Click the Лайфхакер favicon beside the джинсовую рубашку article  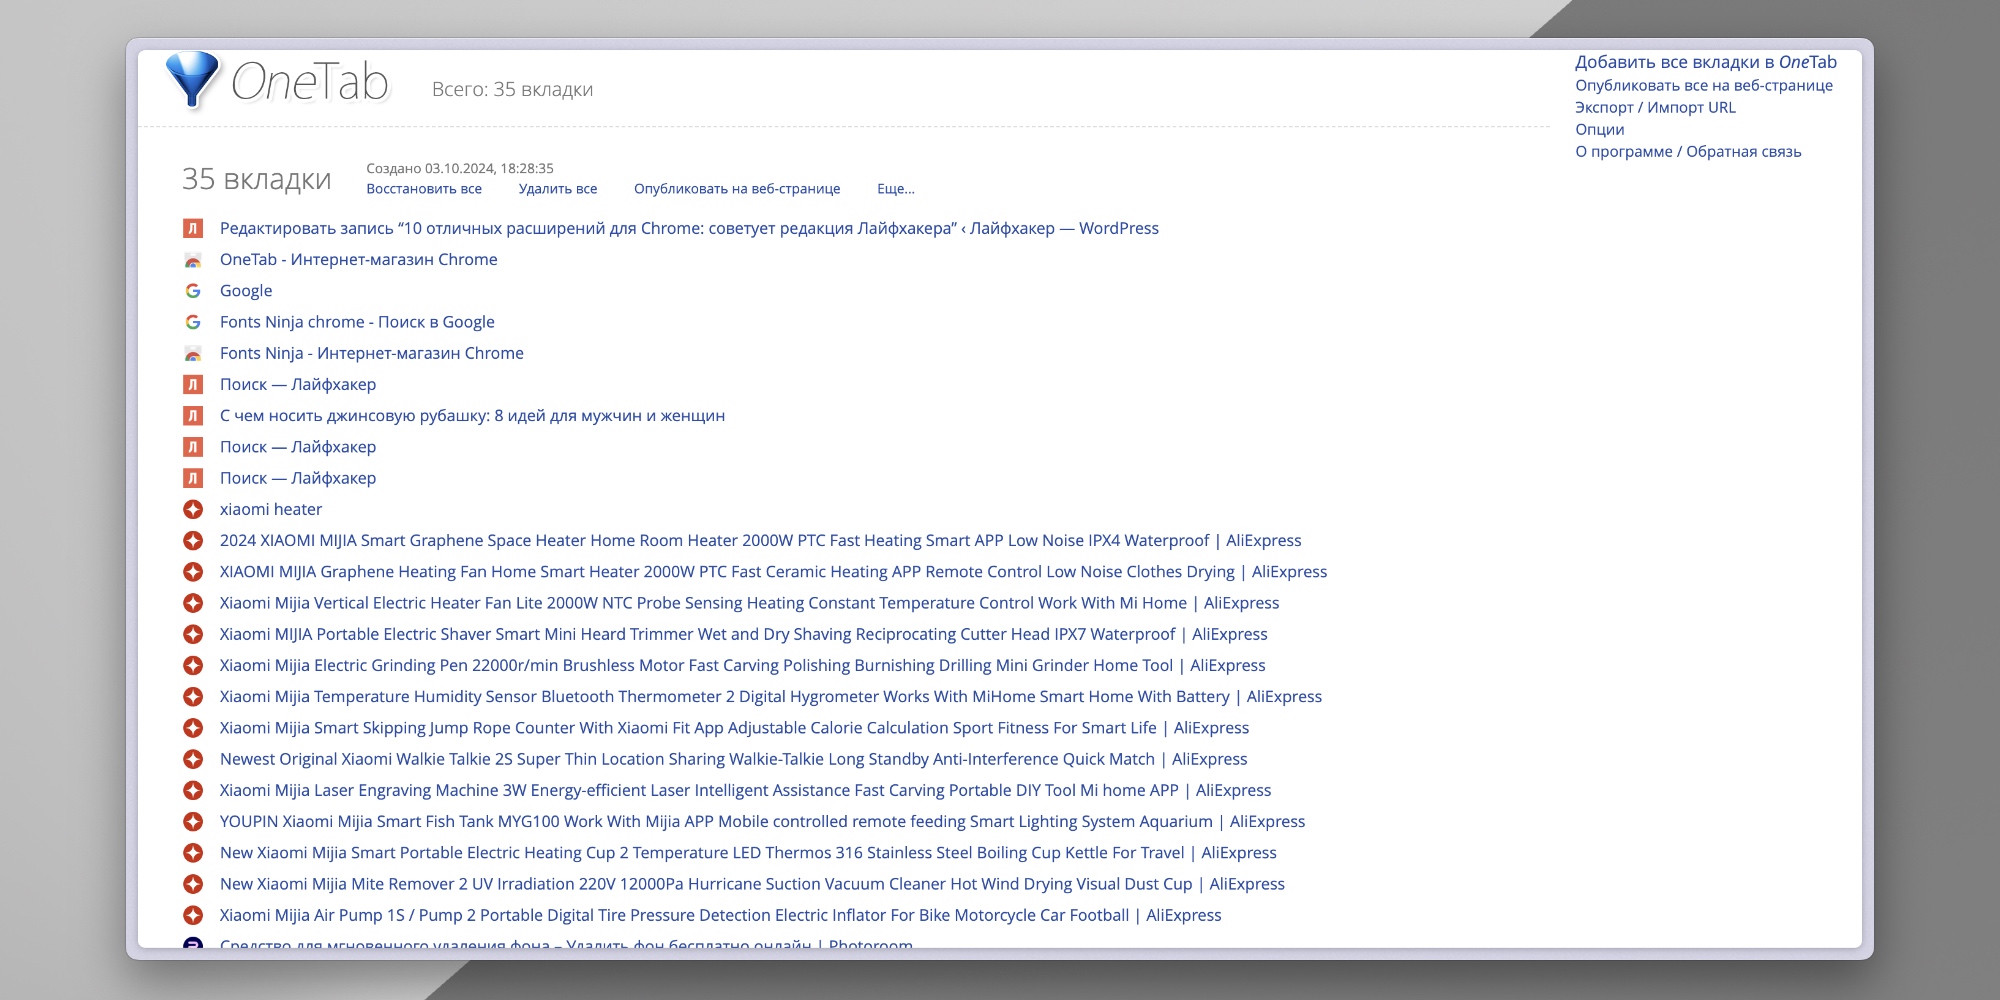[x=193, y=416]
